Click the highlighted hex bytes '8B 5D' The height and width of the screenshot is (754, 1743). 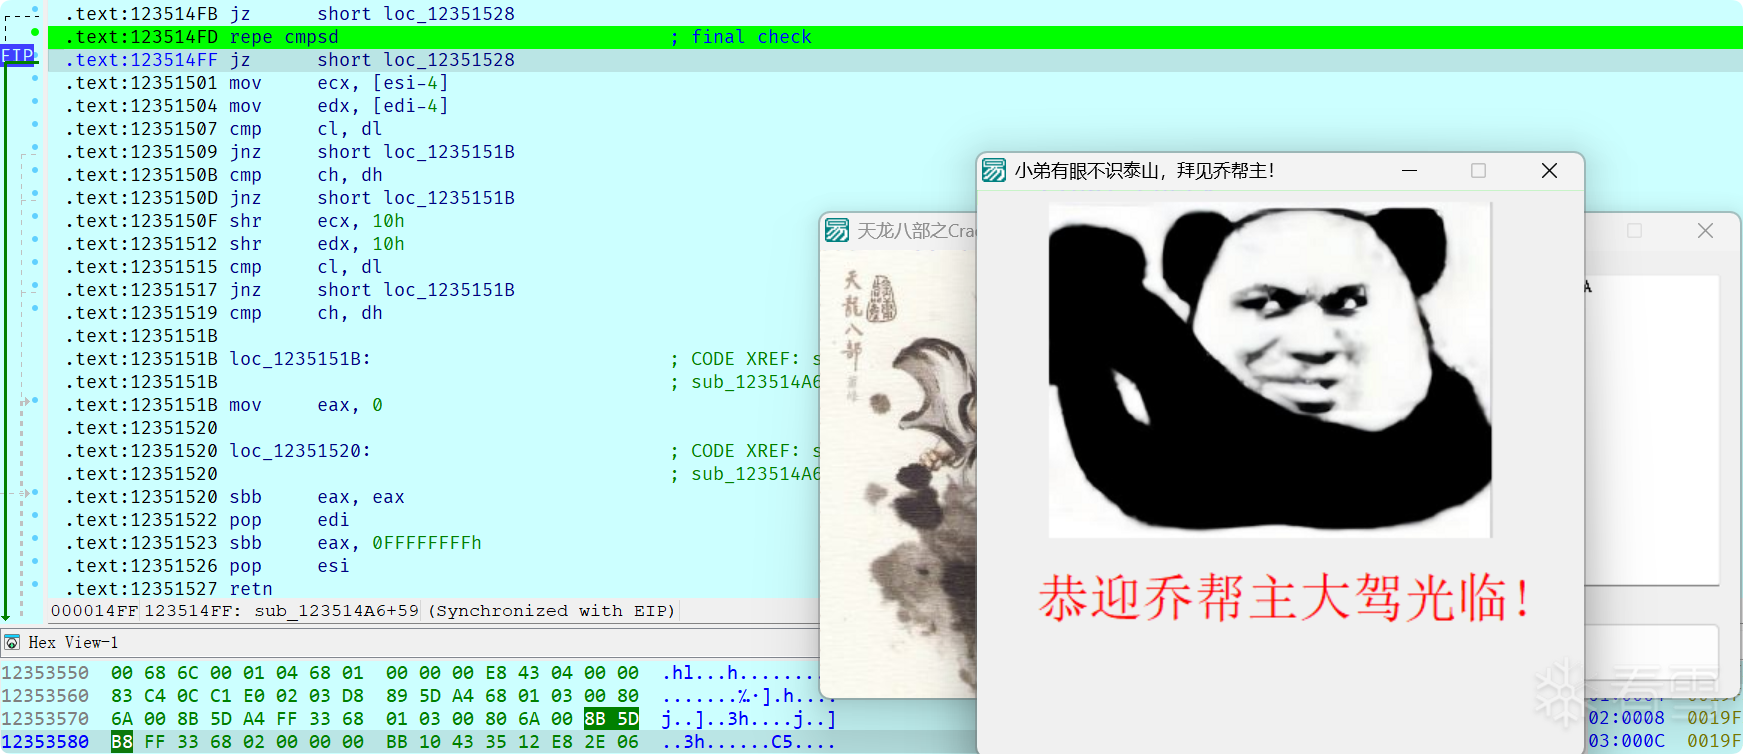pyautogui.click(x=611, y=719)
